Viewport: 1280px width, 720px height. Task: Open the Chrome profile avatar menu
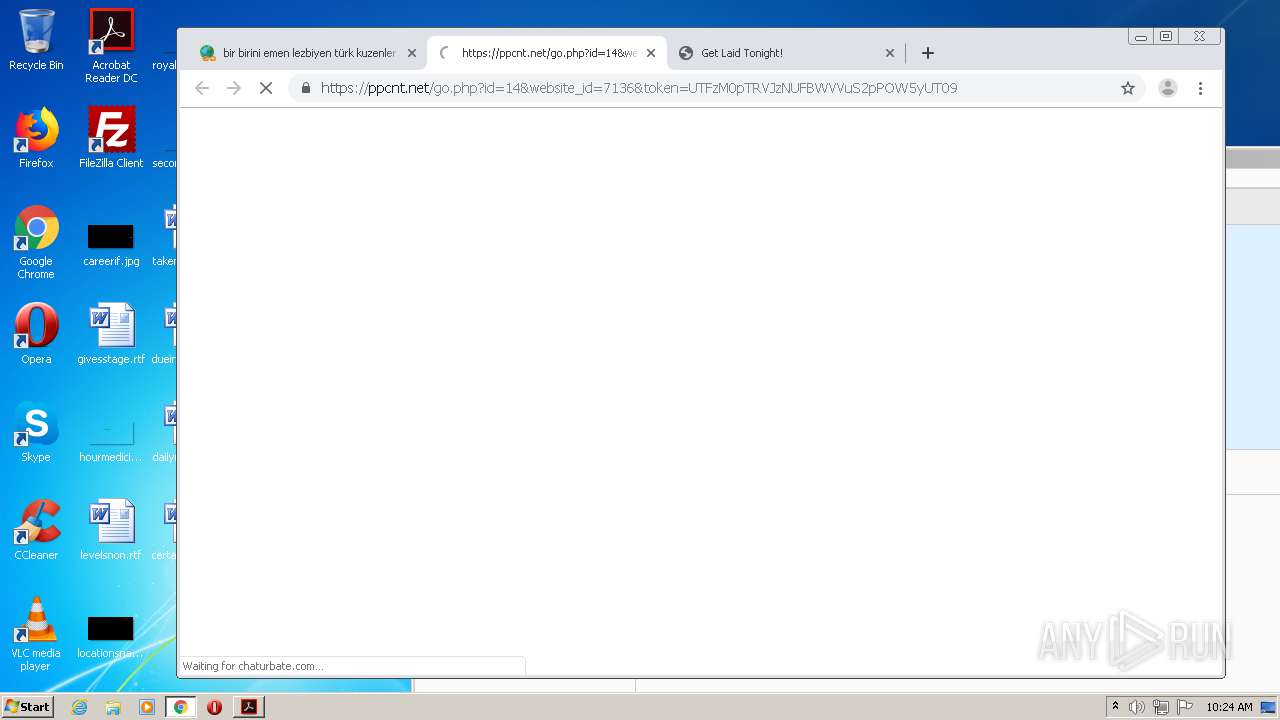coord(1167,88)
